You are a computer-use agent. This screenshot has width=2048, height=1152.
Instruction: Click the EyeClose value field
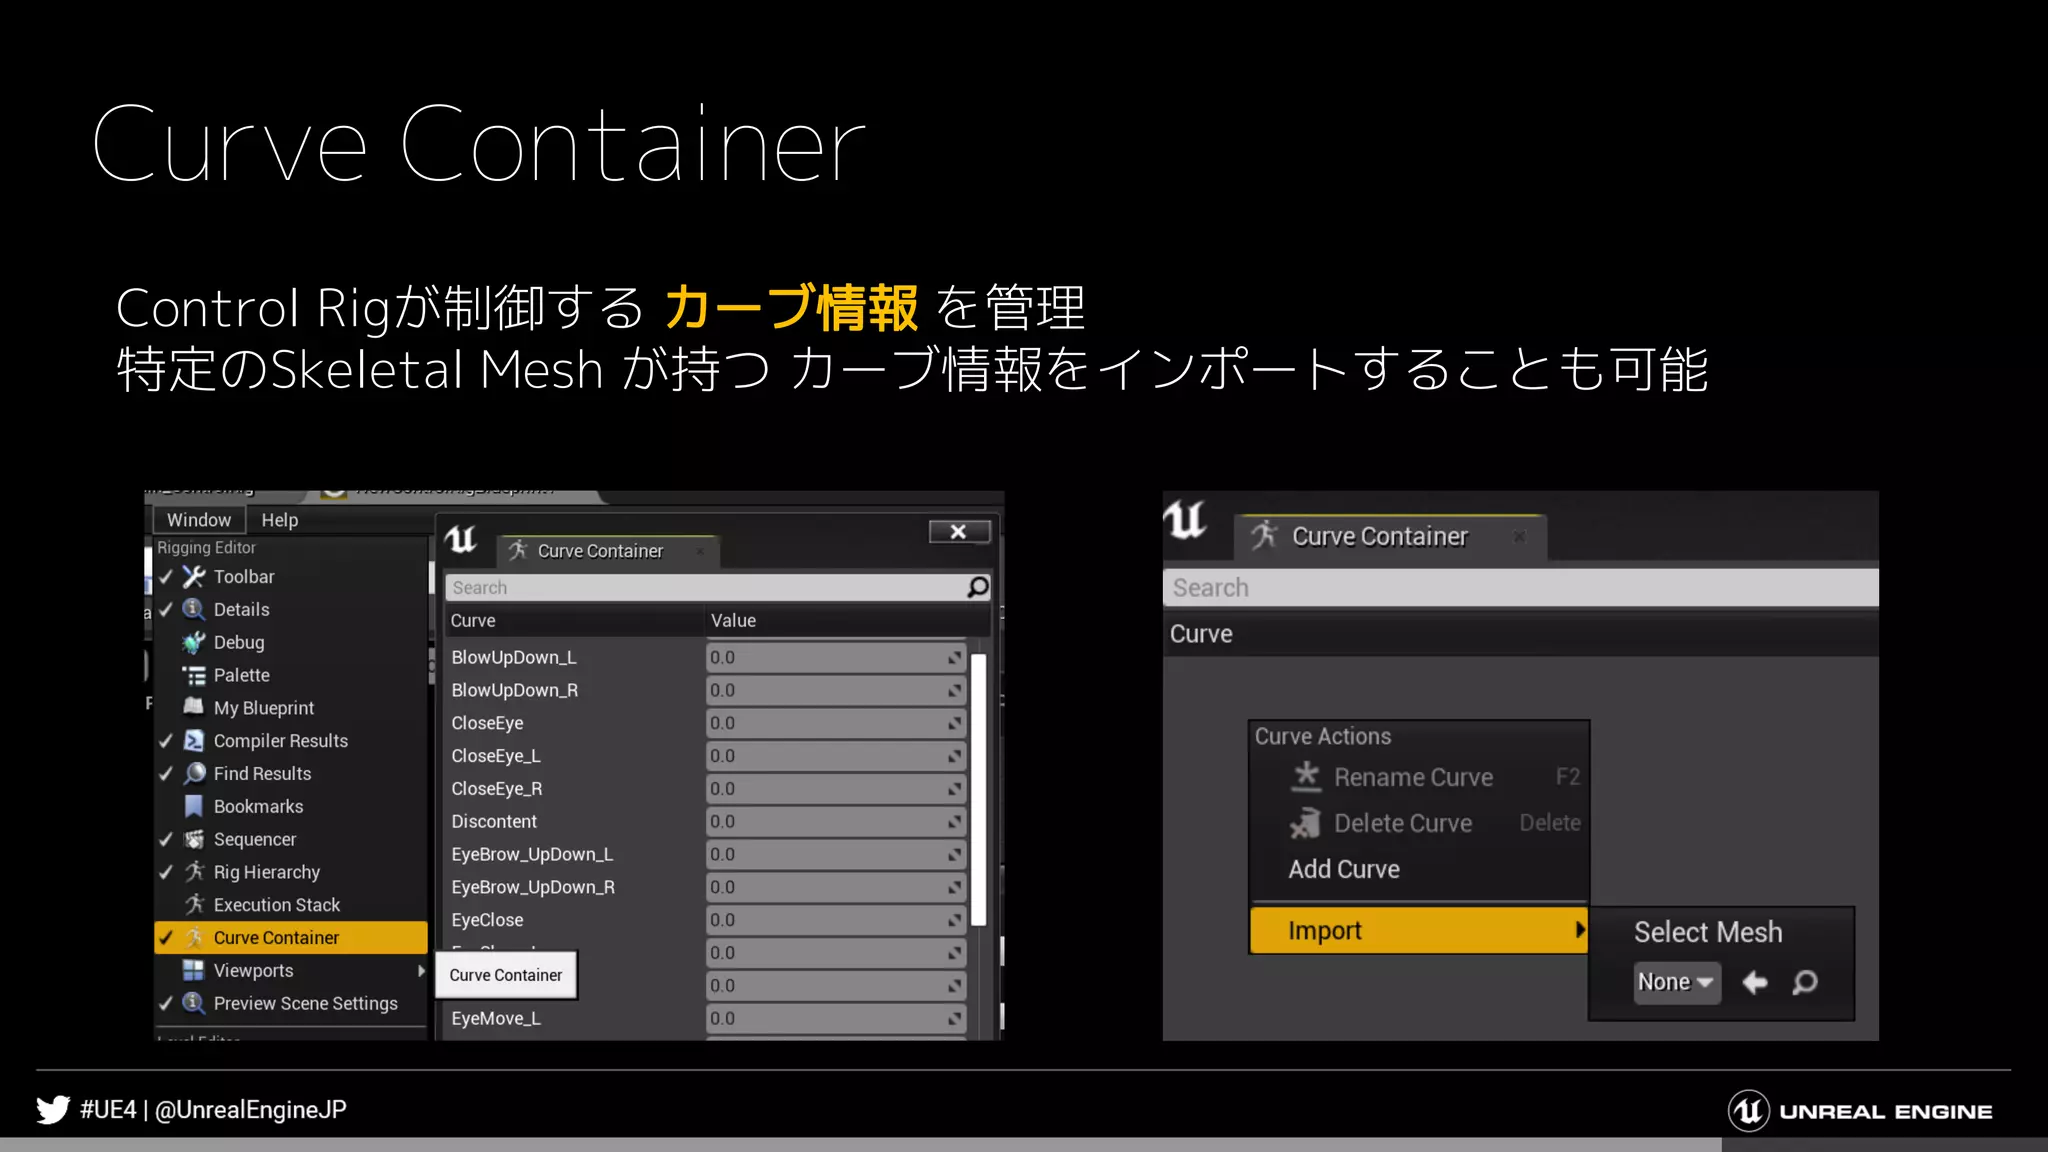pyautogui.click(x=836, y=920)
